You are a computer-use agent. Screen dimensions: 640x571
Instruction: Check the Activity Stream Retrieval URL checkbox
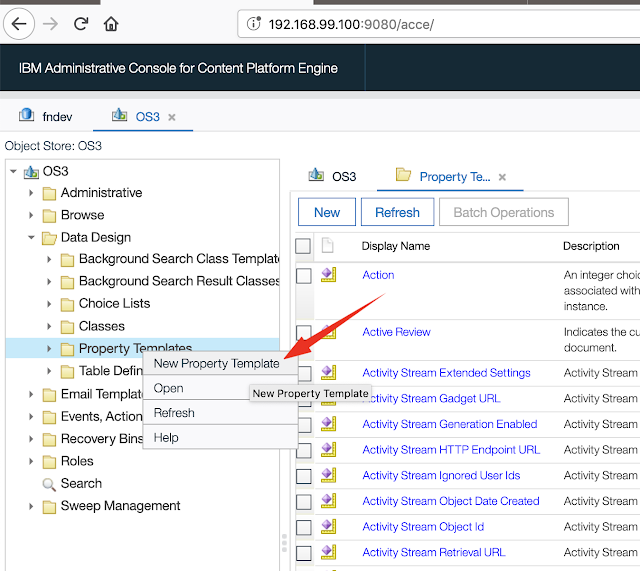[x=304, y=553]
